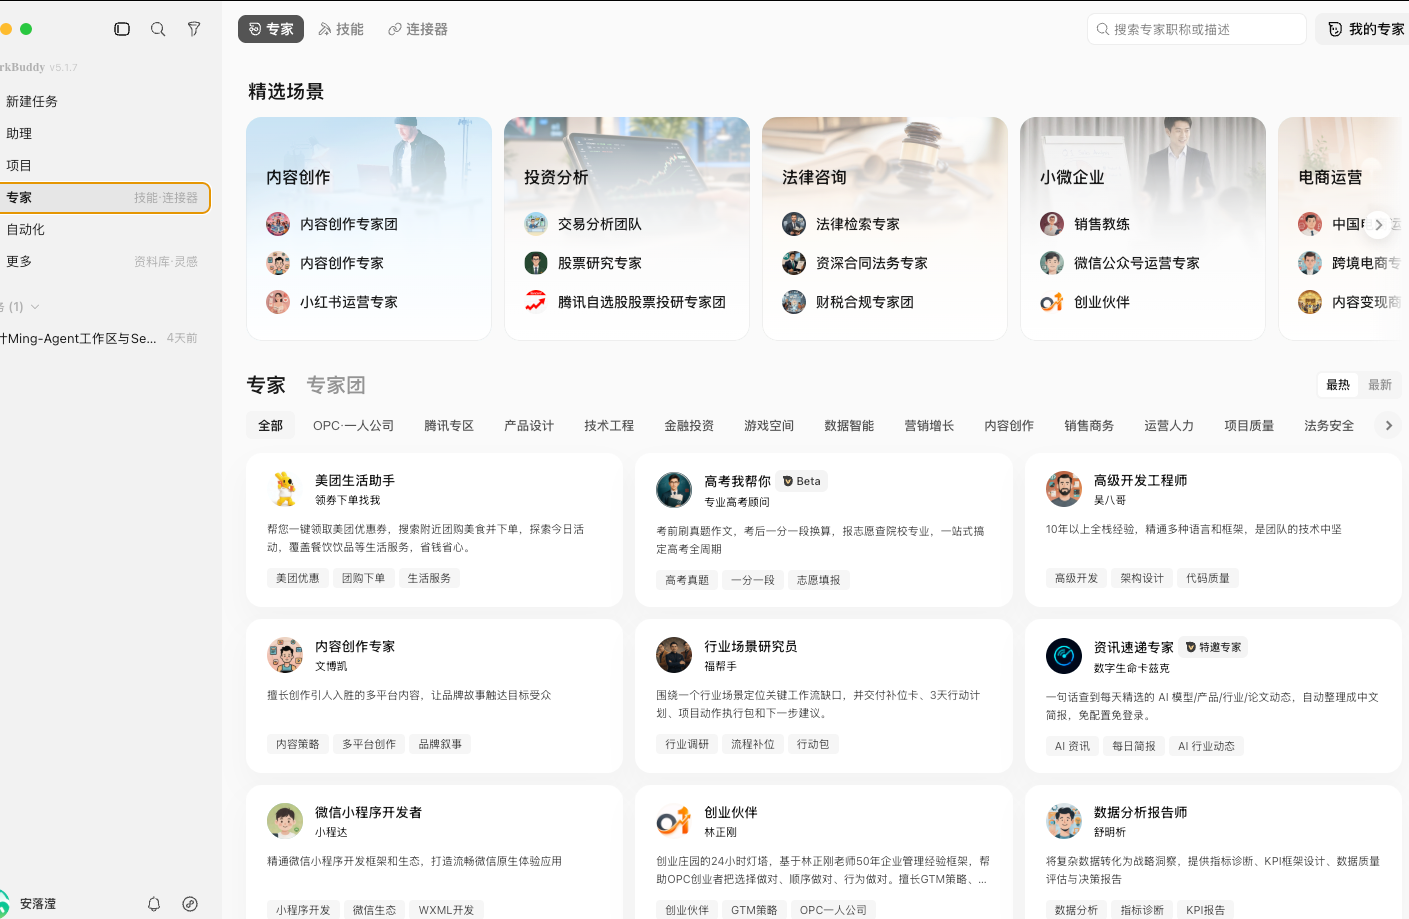
Task: Switch to the 技能 tab
Action: [x=341, y=29]
